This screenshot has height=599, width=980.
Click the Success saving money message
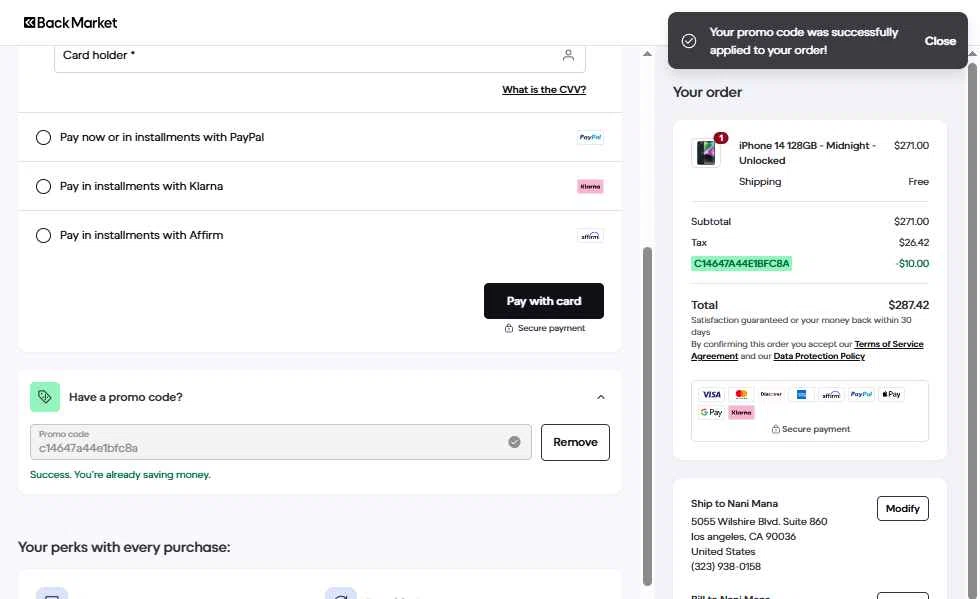point(120,475)
